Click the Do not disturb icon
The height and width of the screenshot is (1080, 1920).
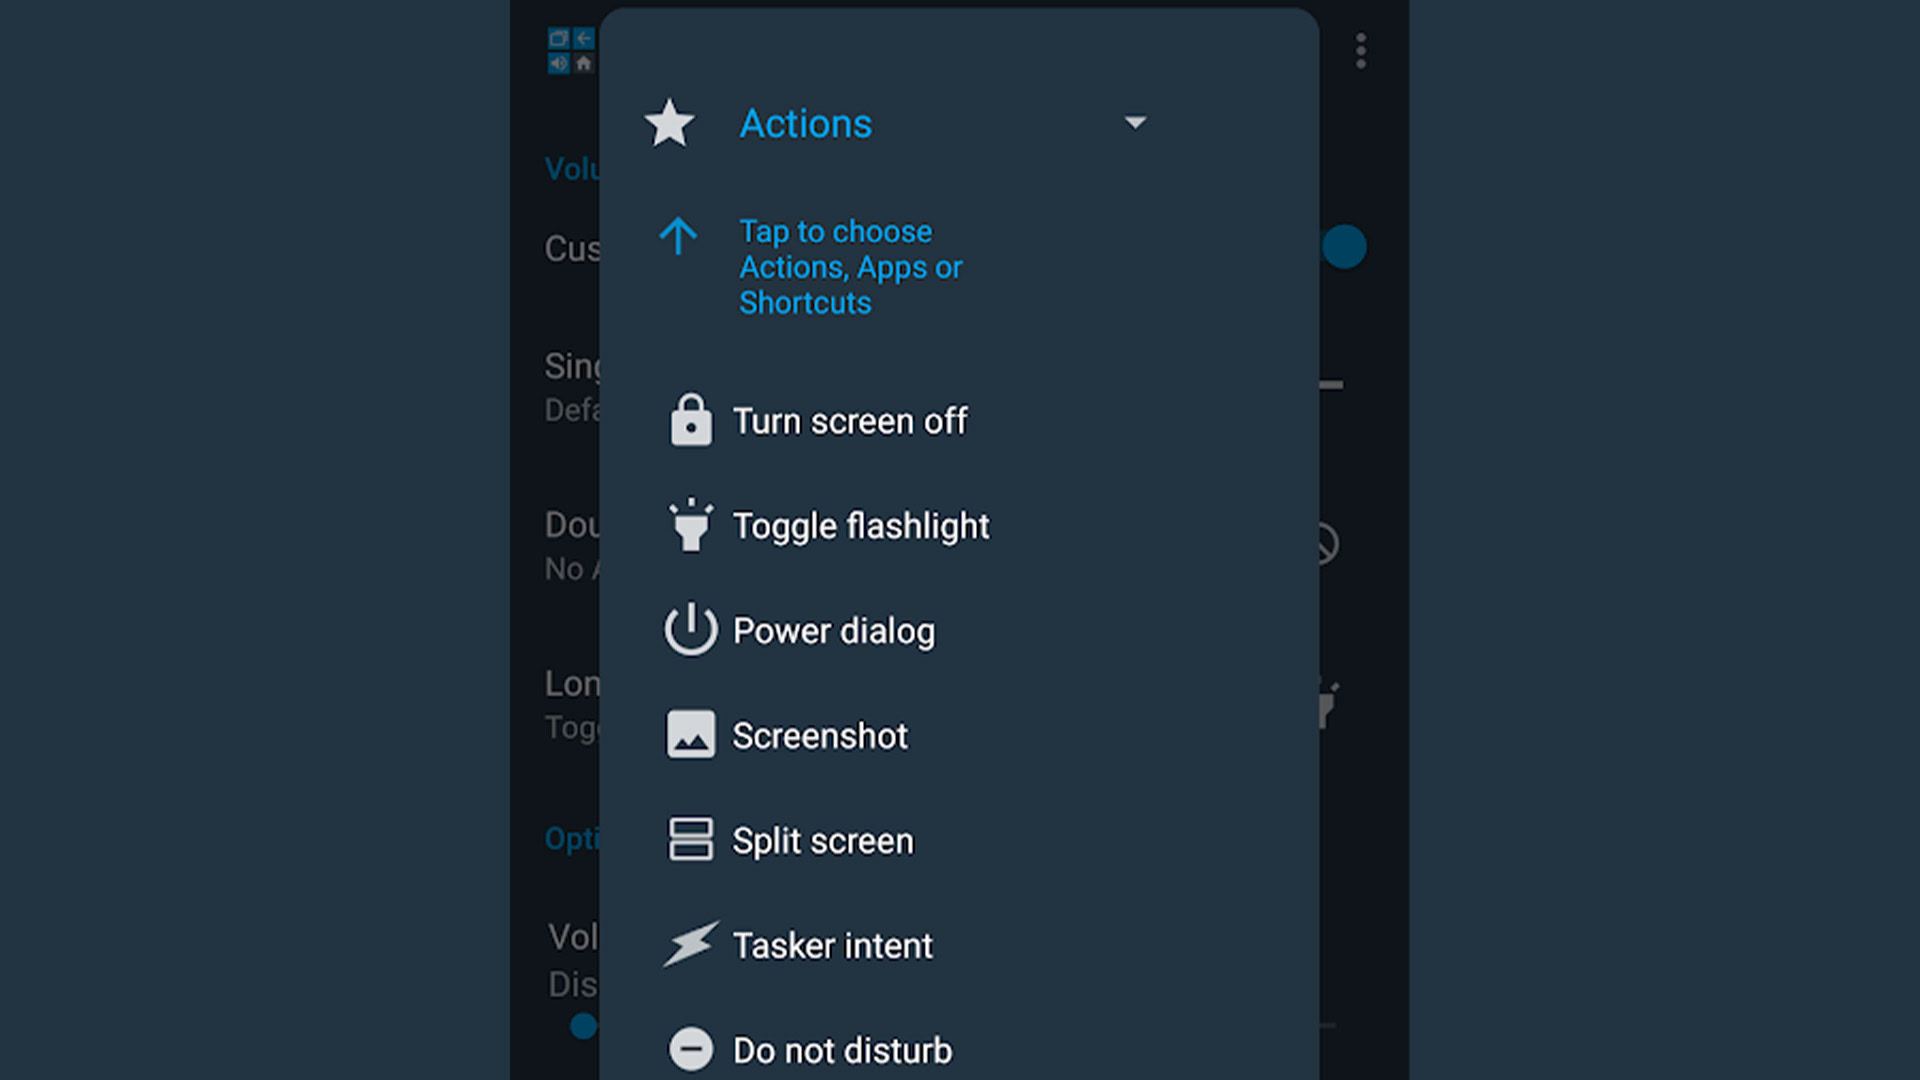click(x=691, y=1049)
